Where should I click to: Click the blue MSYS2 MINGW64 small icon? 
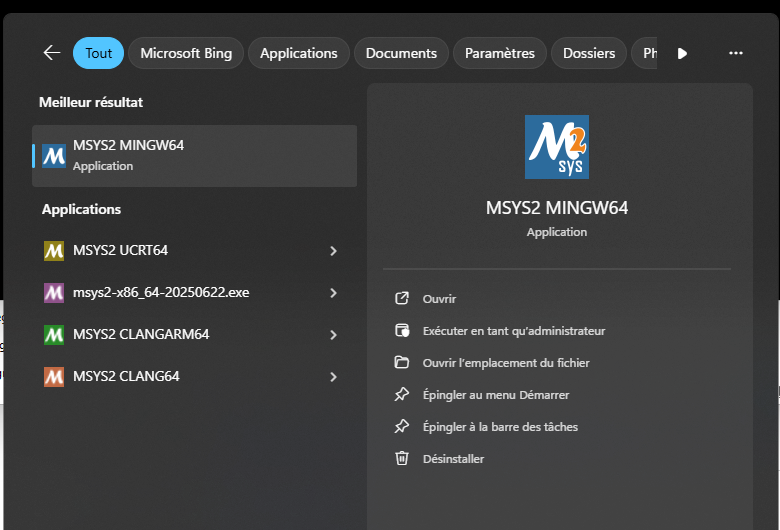tap(54, 156)
